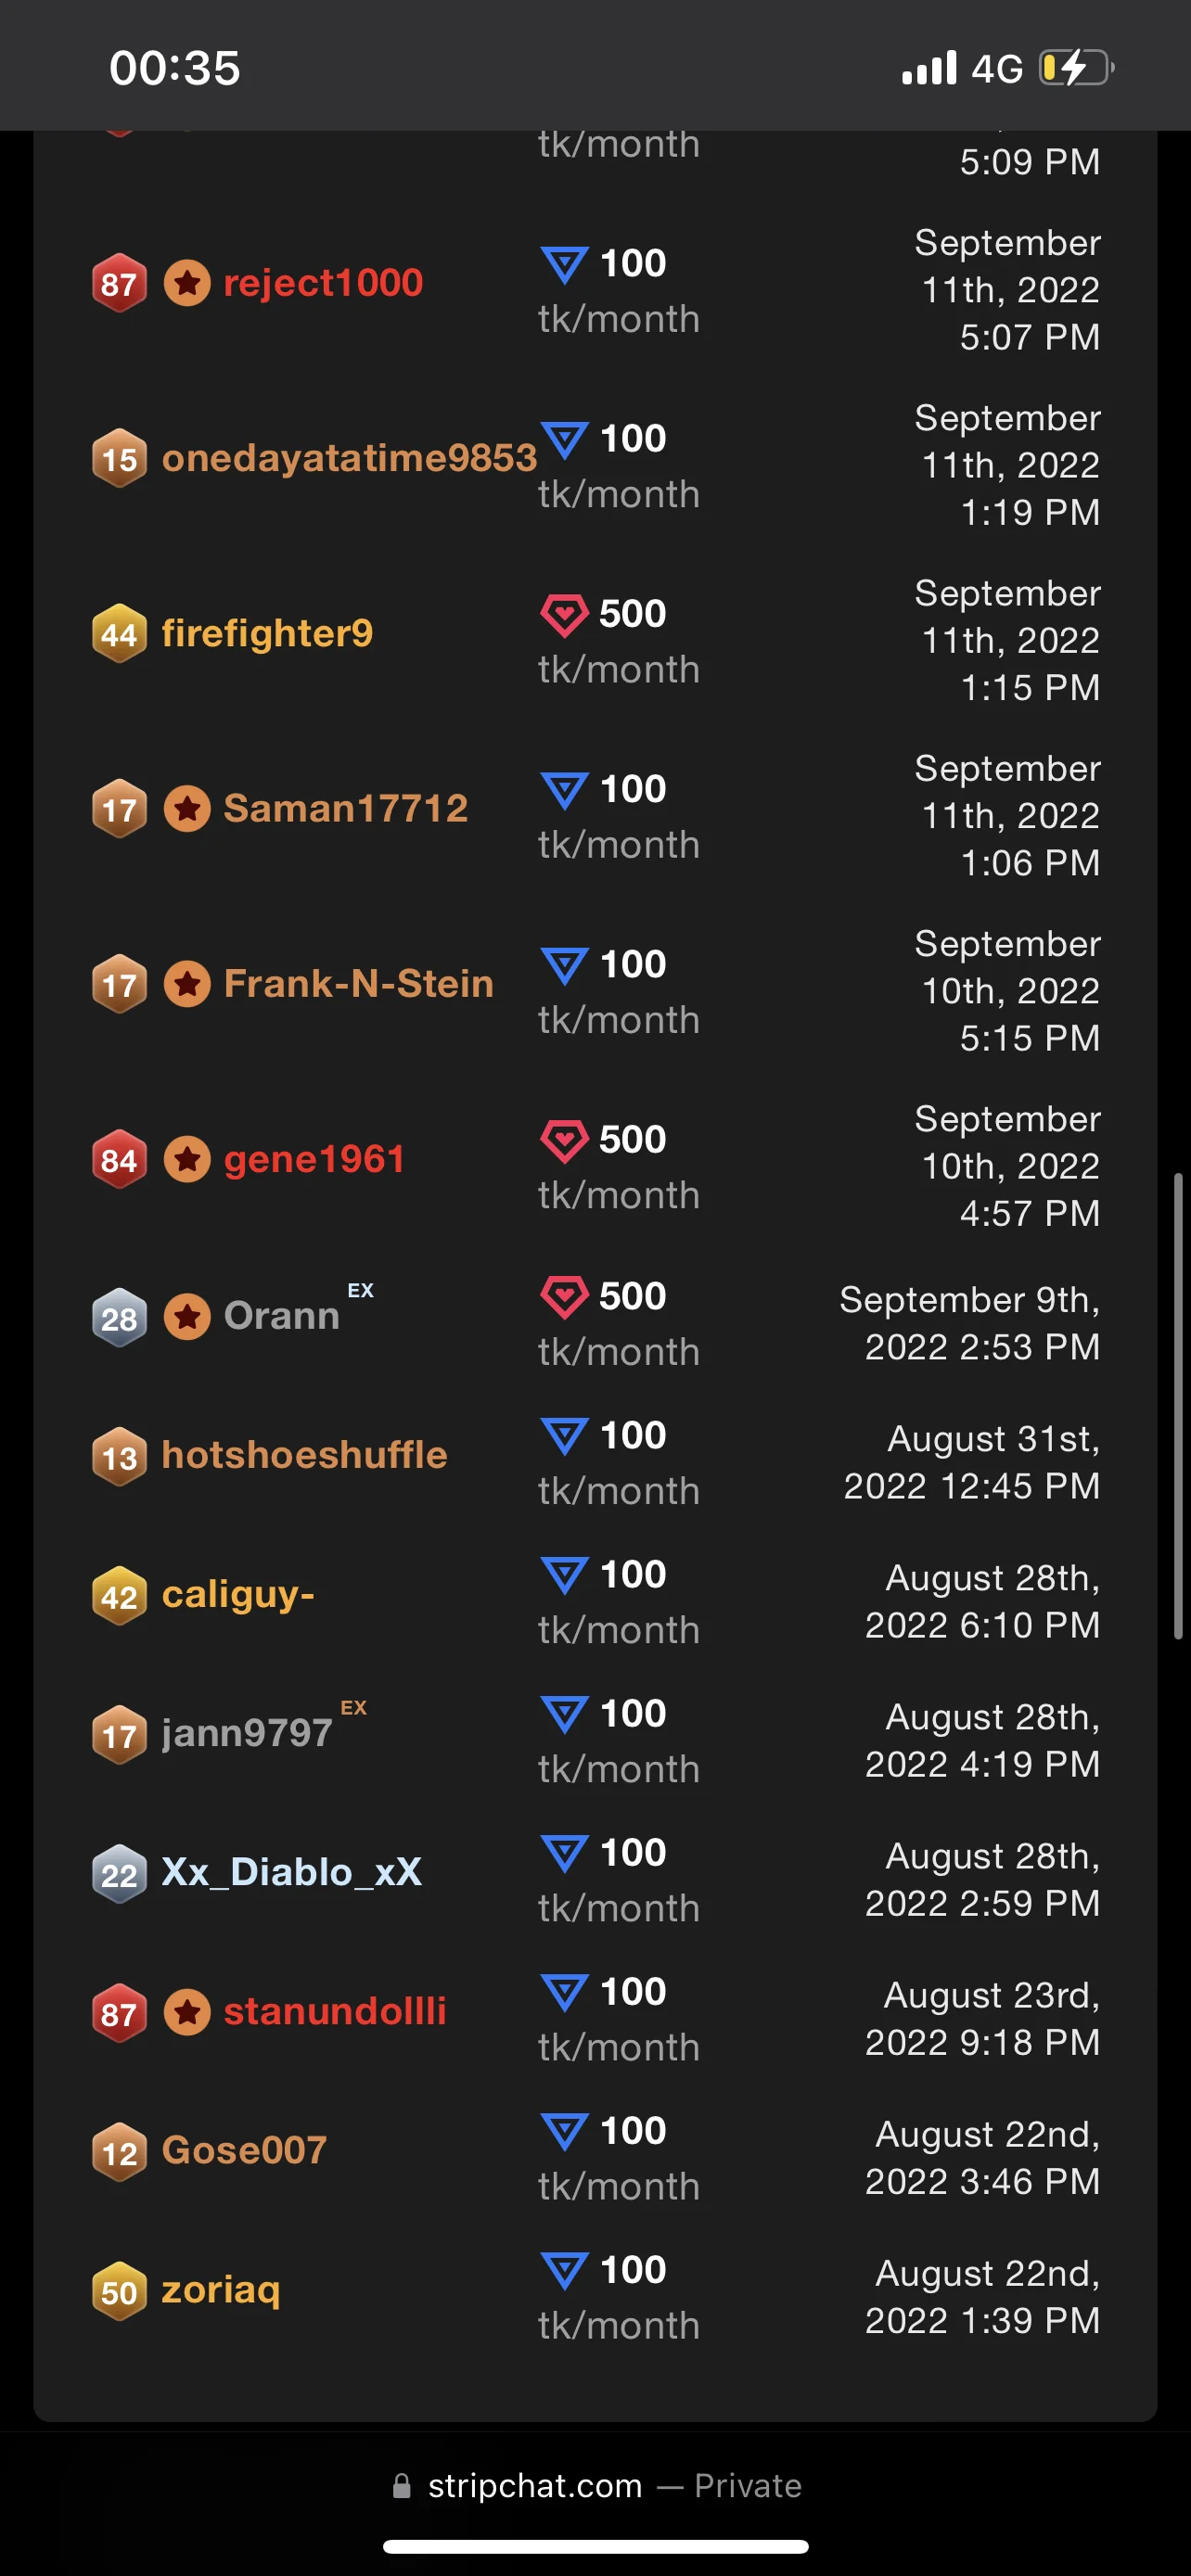Click reject1000's level 87 badge

119,283
